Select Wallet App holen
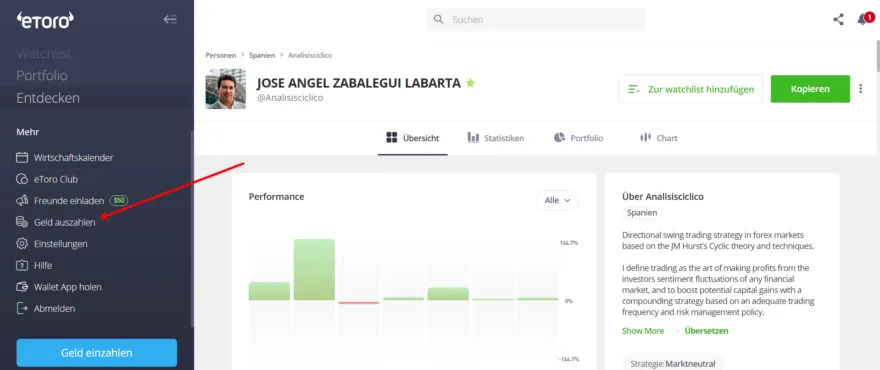 pos(68,287)
